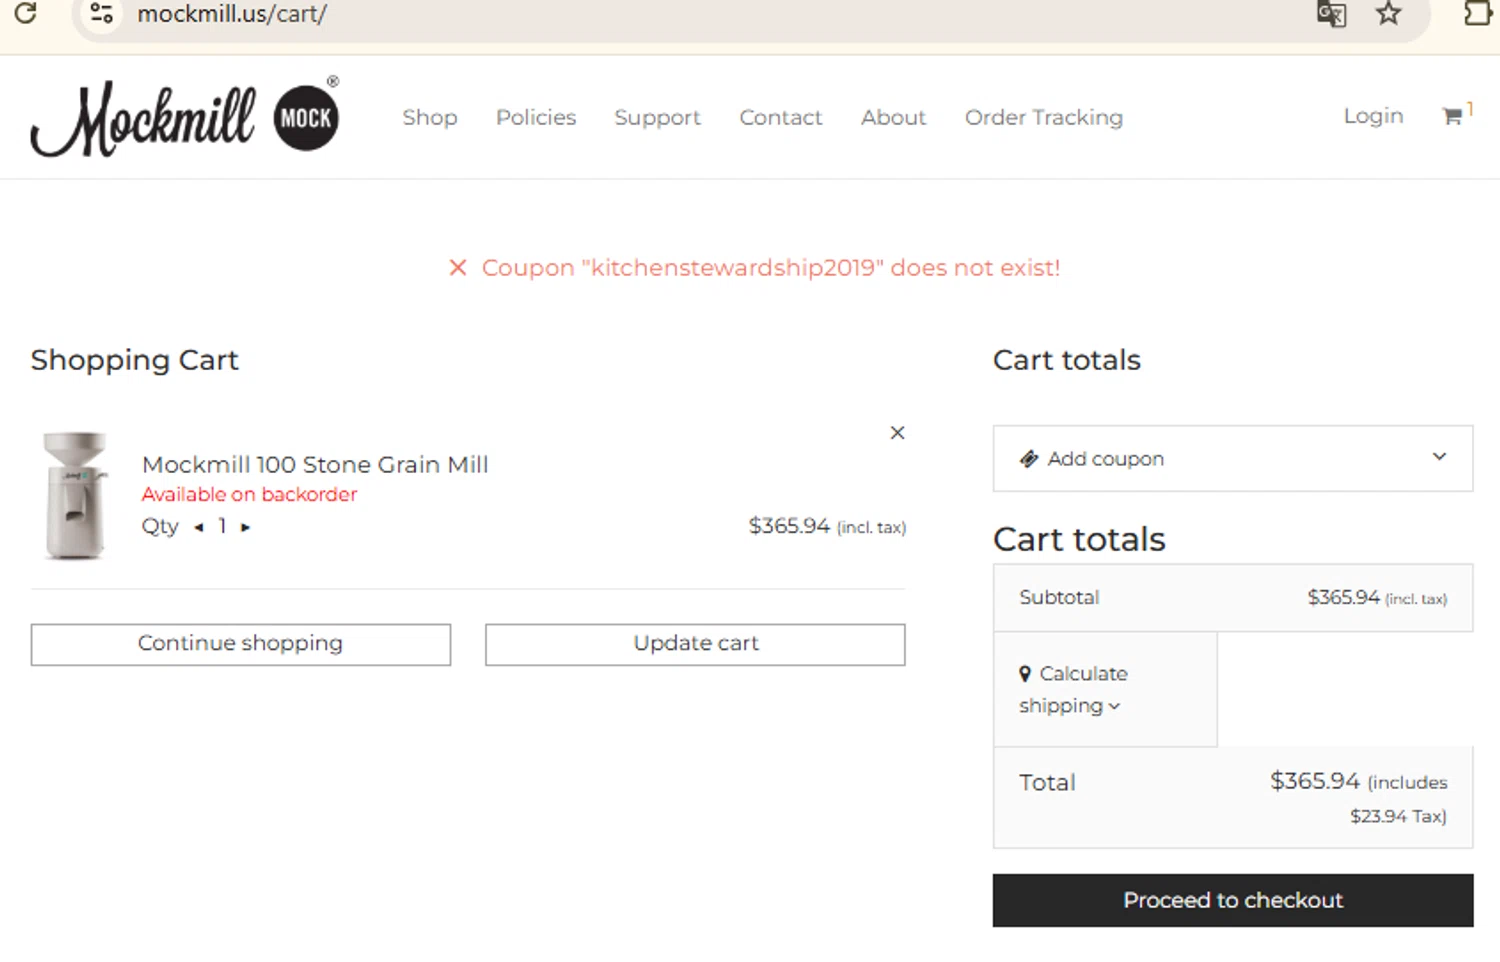Click the Total label
Image resolution: width=1500 pixels, height=962 pixels.
(1047, 782)
